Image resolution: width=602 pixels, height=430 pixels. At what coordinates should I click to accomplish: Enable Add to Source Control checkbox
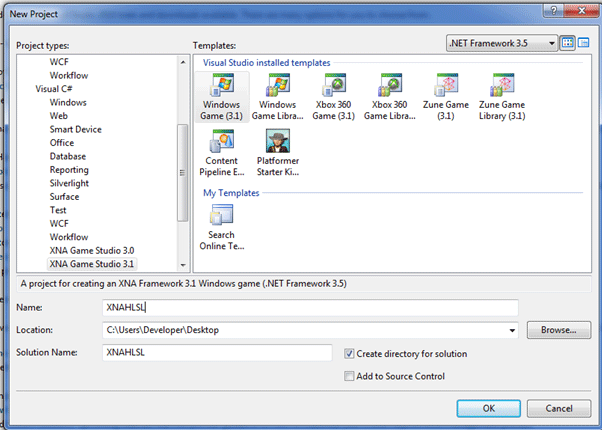[349, 376]
